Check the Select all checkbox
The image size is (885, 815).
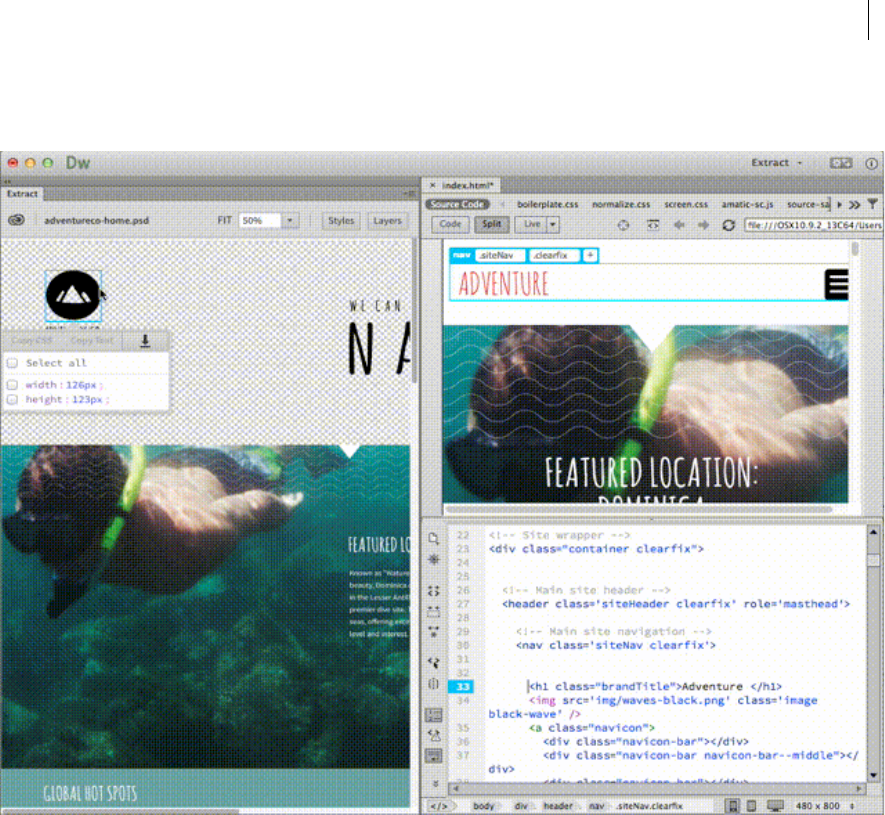point(12,363)
